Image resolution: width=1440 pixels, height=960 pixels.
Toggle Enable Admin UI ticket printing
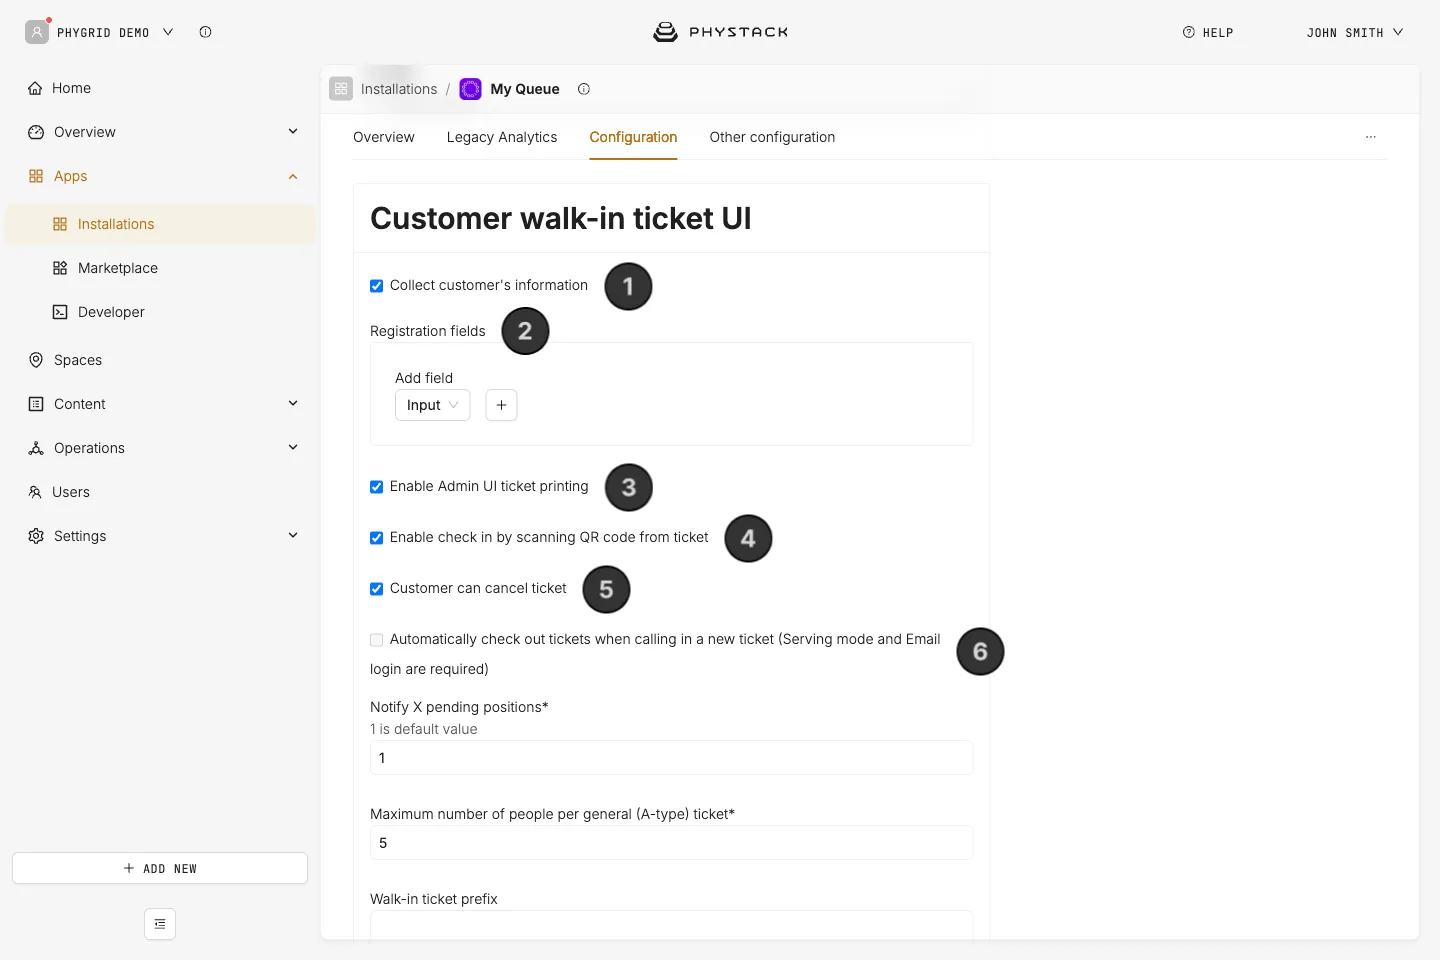click(x=377, y=487)
